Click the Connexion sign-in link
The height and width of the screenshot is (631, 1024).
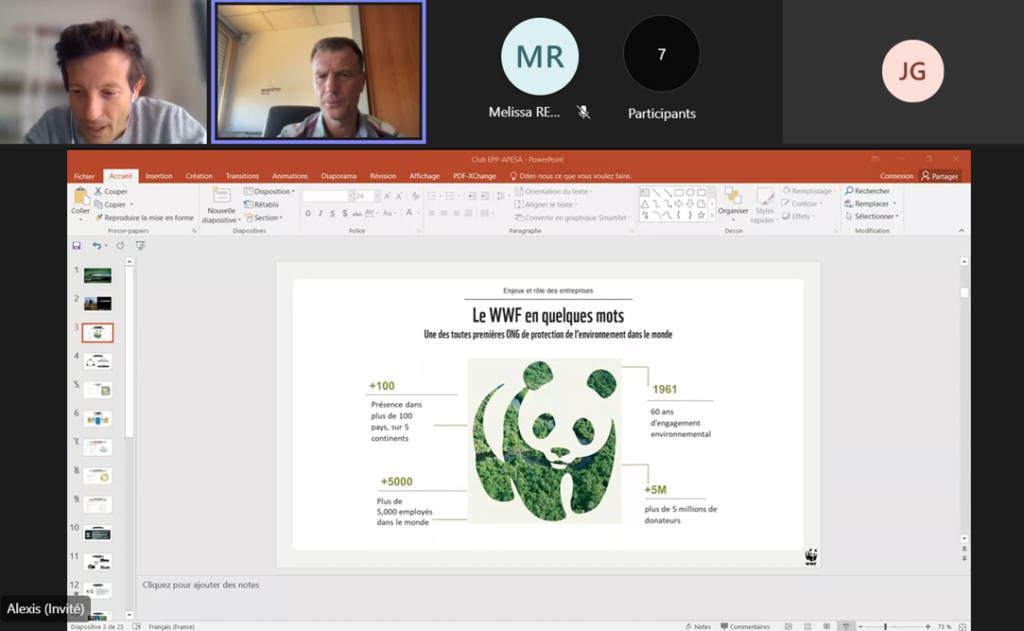coord(897,176)
